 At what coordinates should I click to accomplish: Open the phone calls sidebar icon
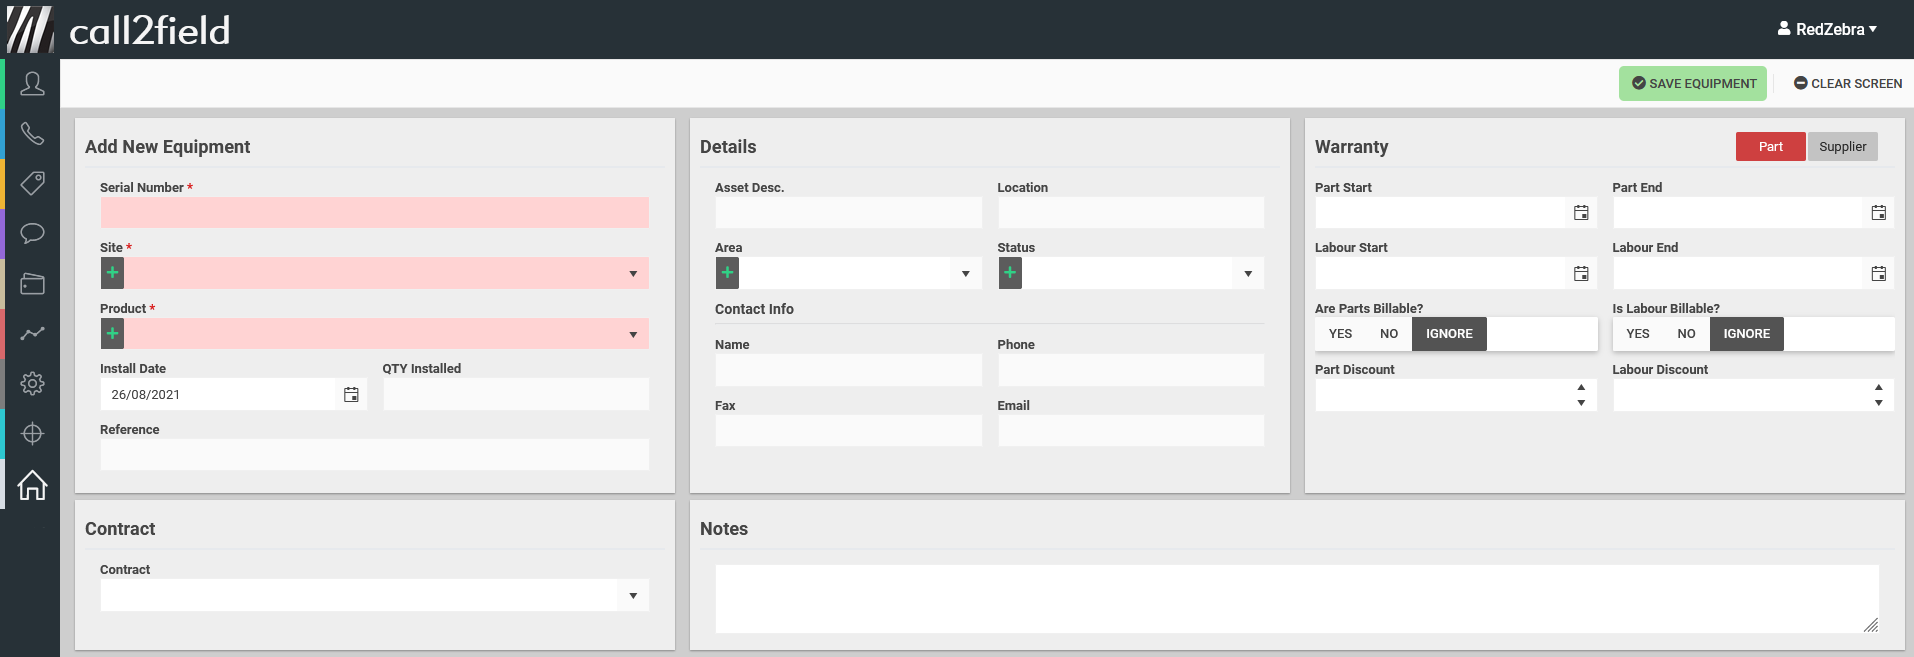tap(32, 134)
